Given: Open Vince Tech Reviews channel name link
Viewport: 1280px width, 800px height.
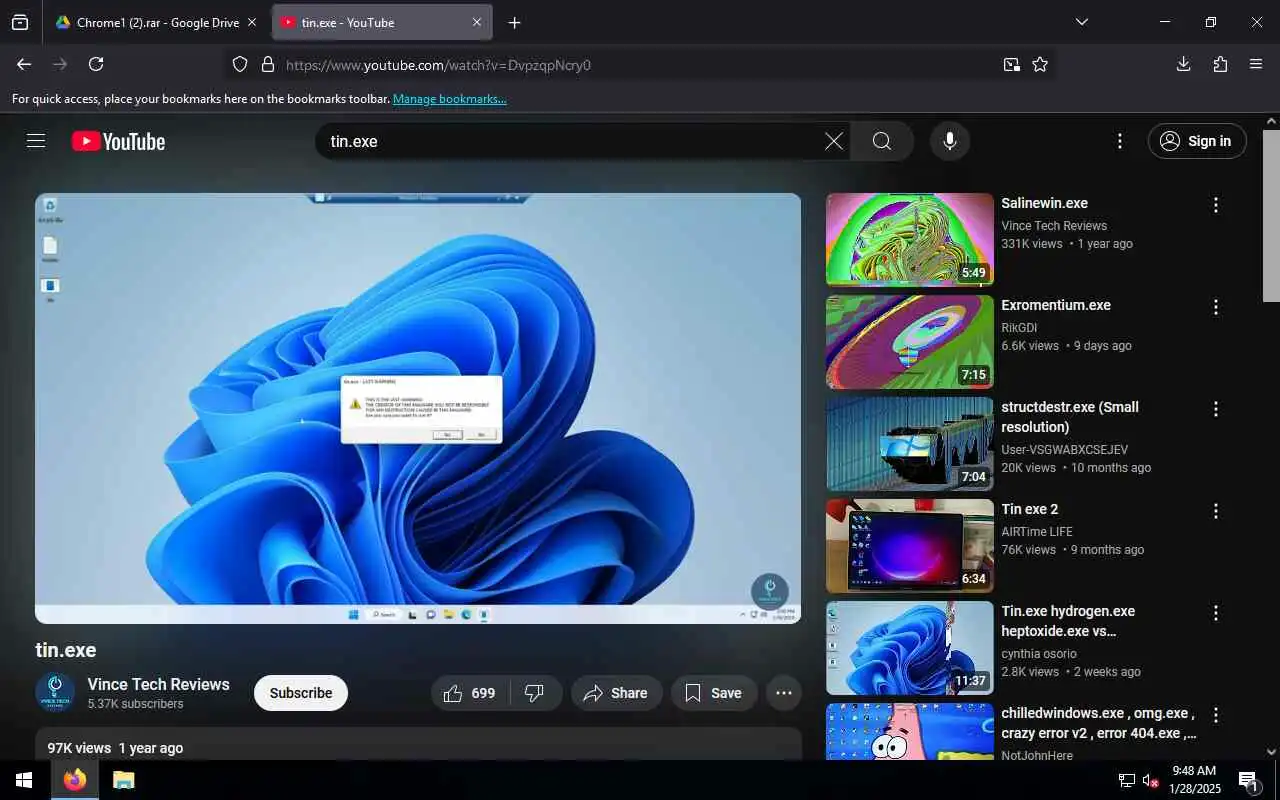Looking at the screenshot, I should click(x=158, y=684).
